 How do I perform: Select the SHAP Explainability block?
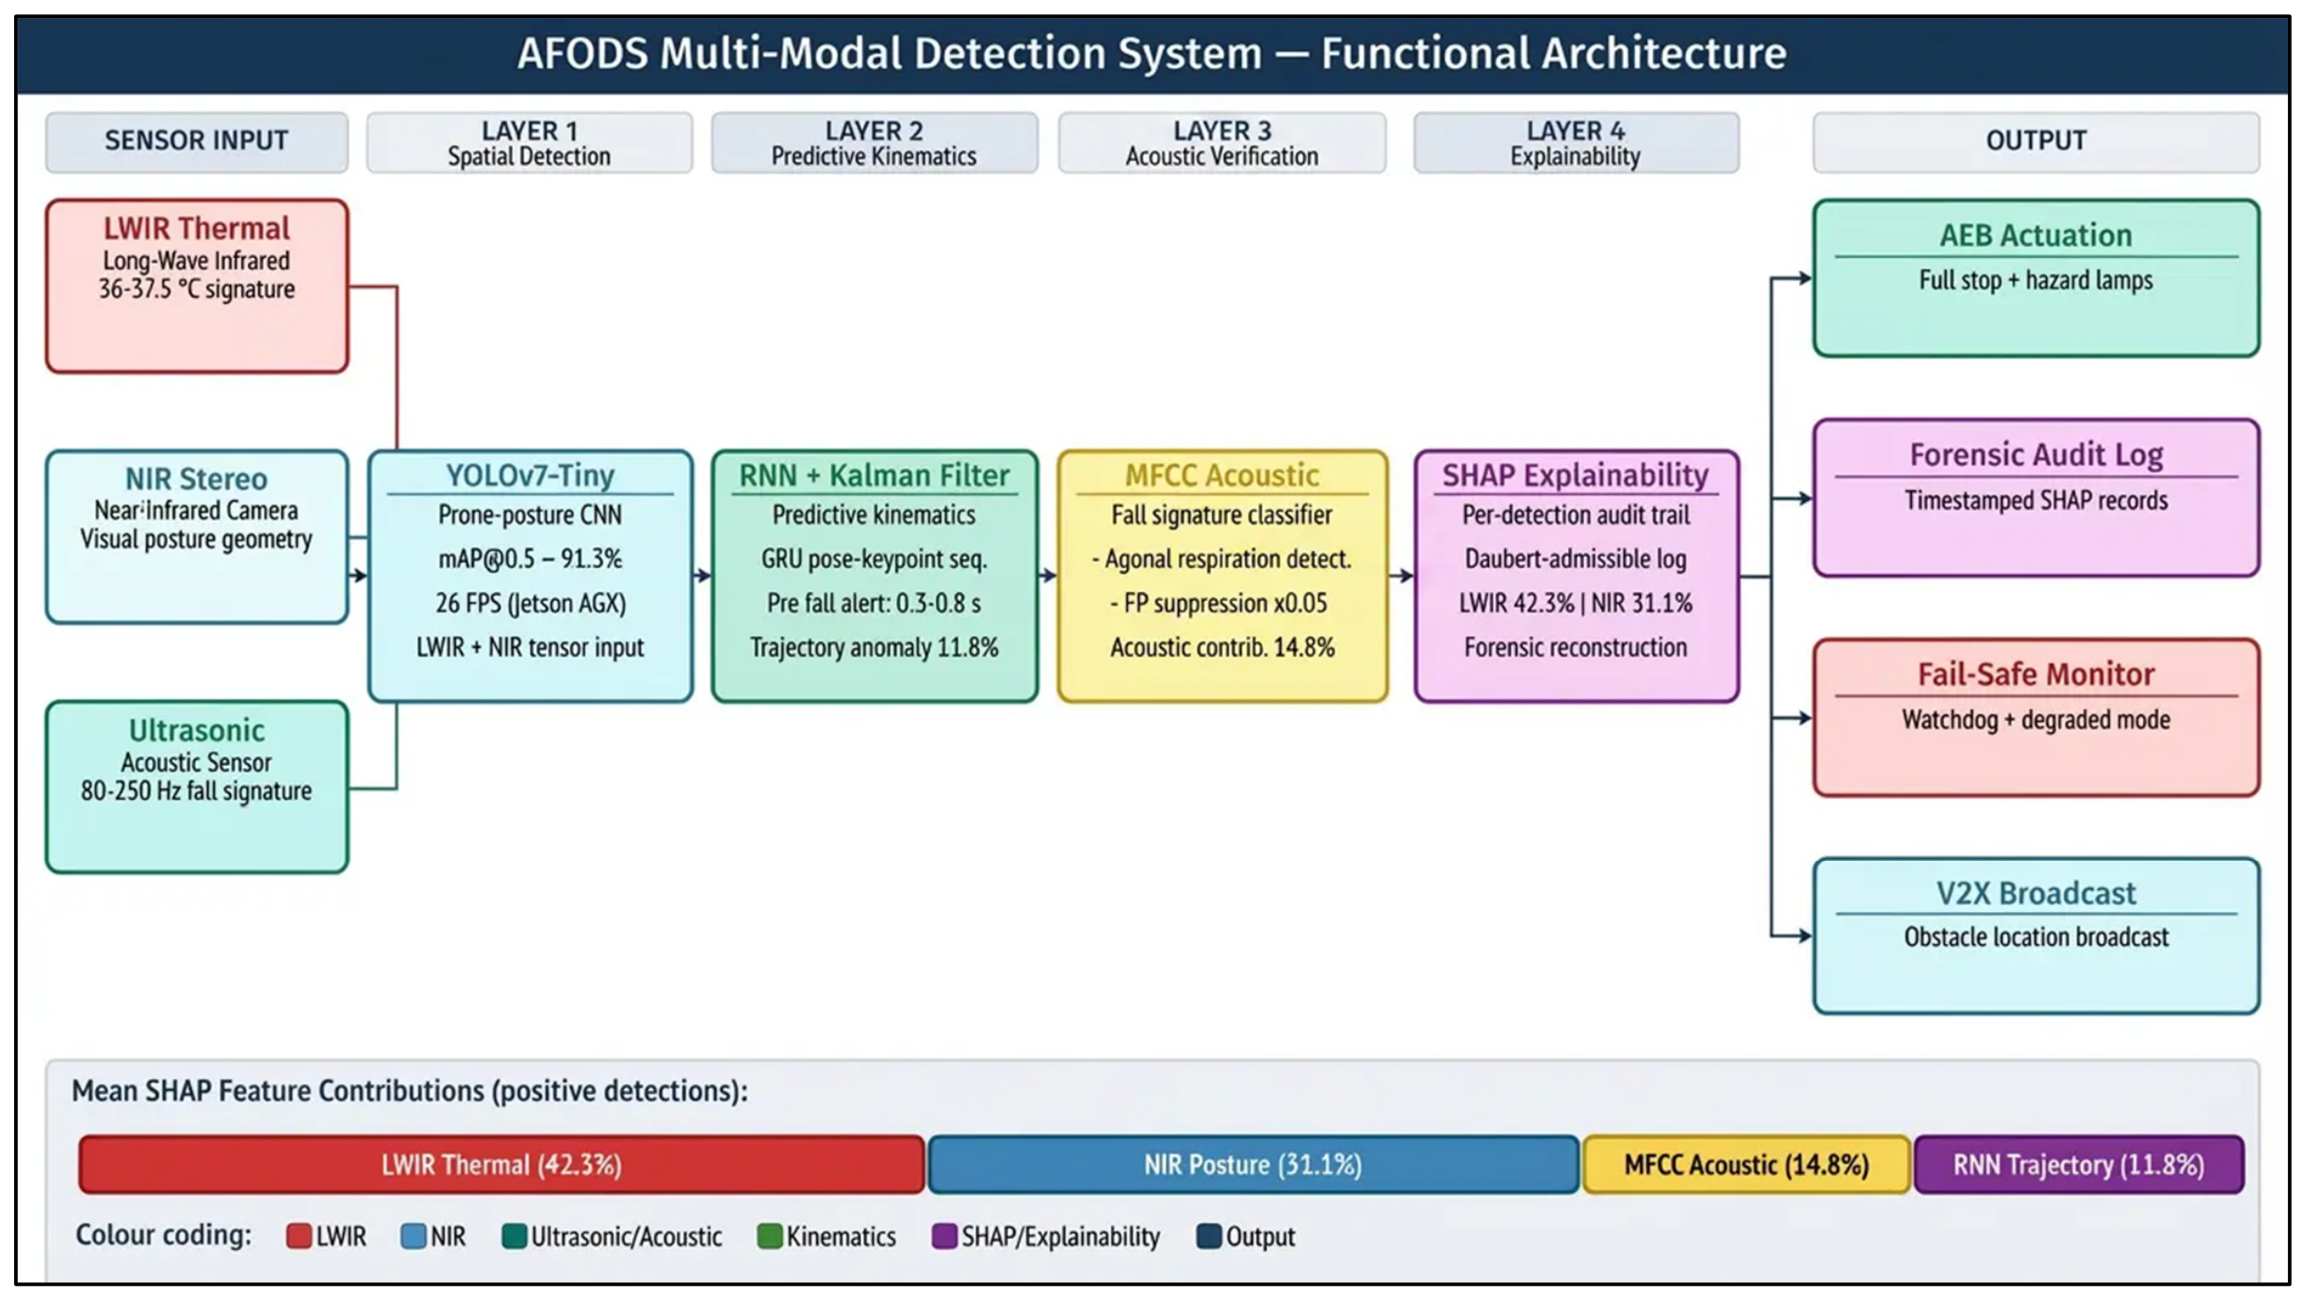pos(1576,576)
